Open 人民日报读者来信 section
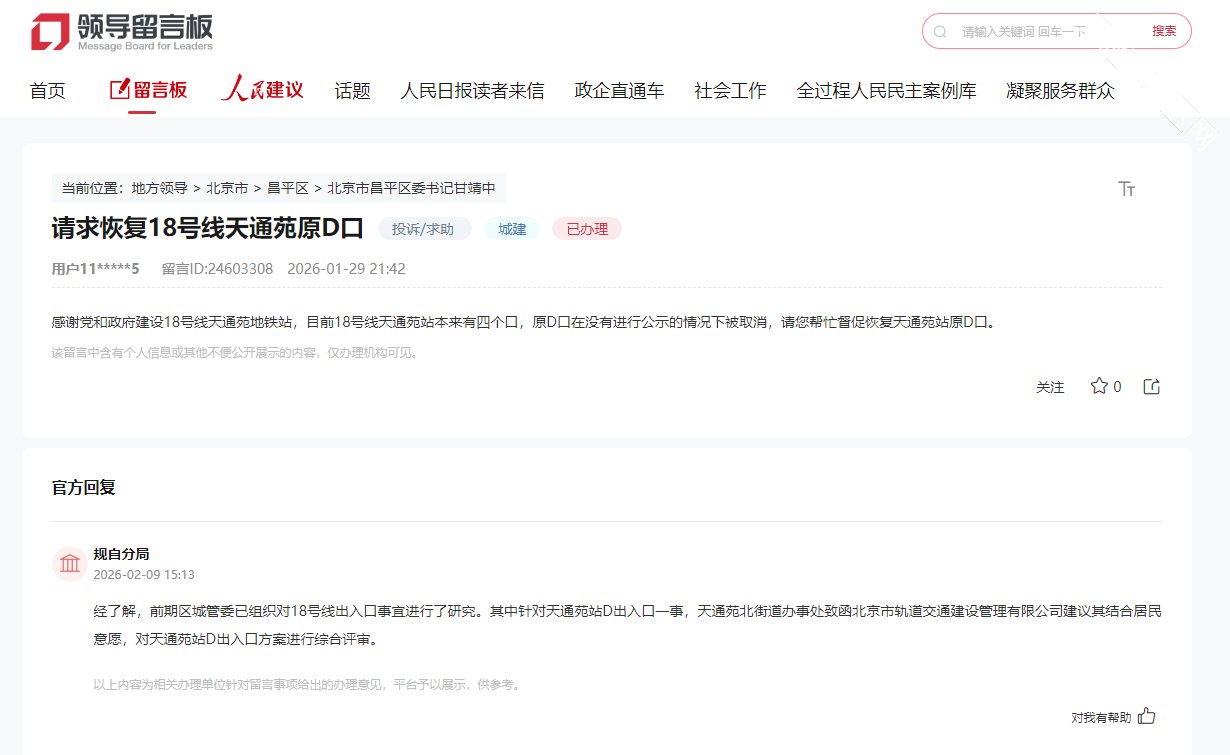1230x755 pixels. click(x=472, y=91)
